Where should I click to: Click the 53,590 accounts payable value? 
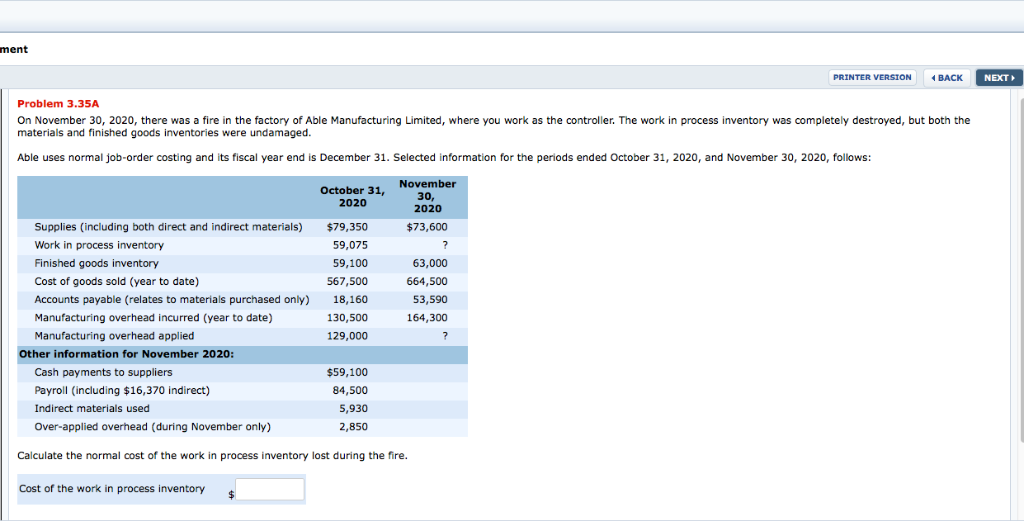click(430, 300)
